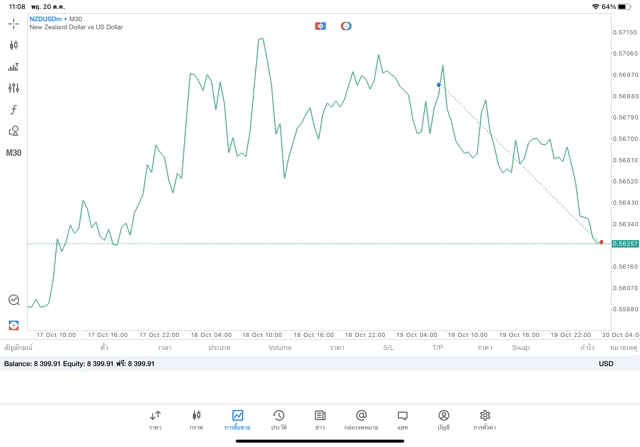Open candlestick chart type icon in sidebar
Viewport: 640px width, 447px height.
pos(13,45)
